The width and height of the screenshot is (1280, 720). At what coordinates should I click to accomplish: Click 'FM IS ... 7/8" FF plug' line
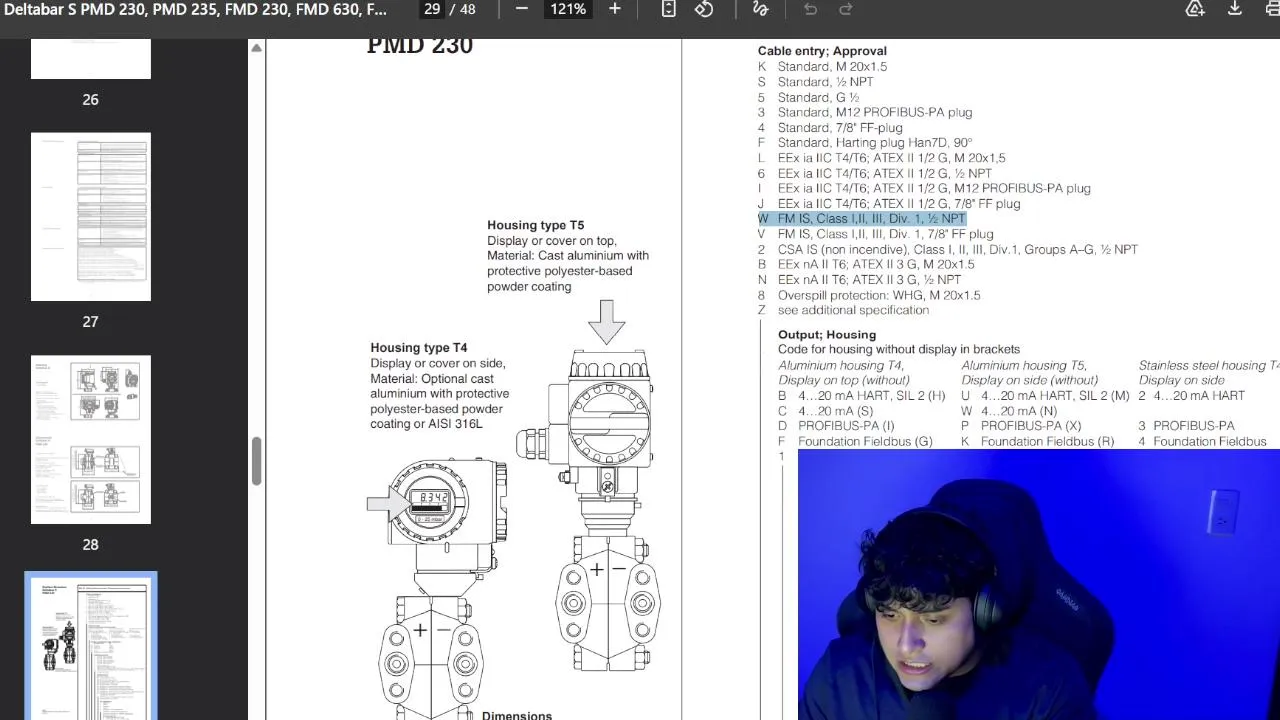tap(885, 234)
